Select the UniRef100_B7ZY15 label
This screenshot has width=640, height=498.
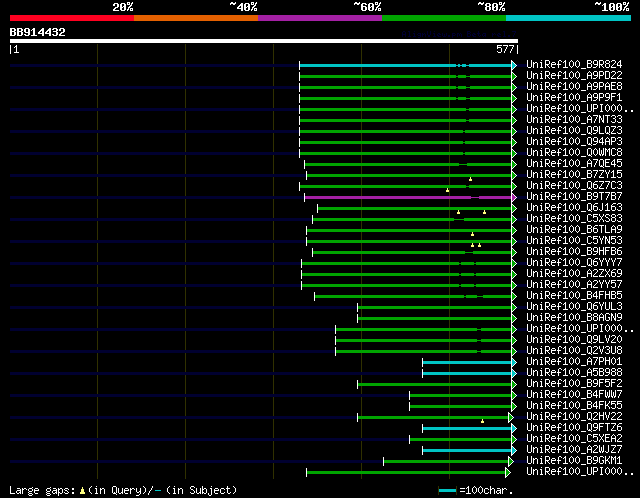(574, 175)
